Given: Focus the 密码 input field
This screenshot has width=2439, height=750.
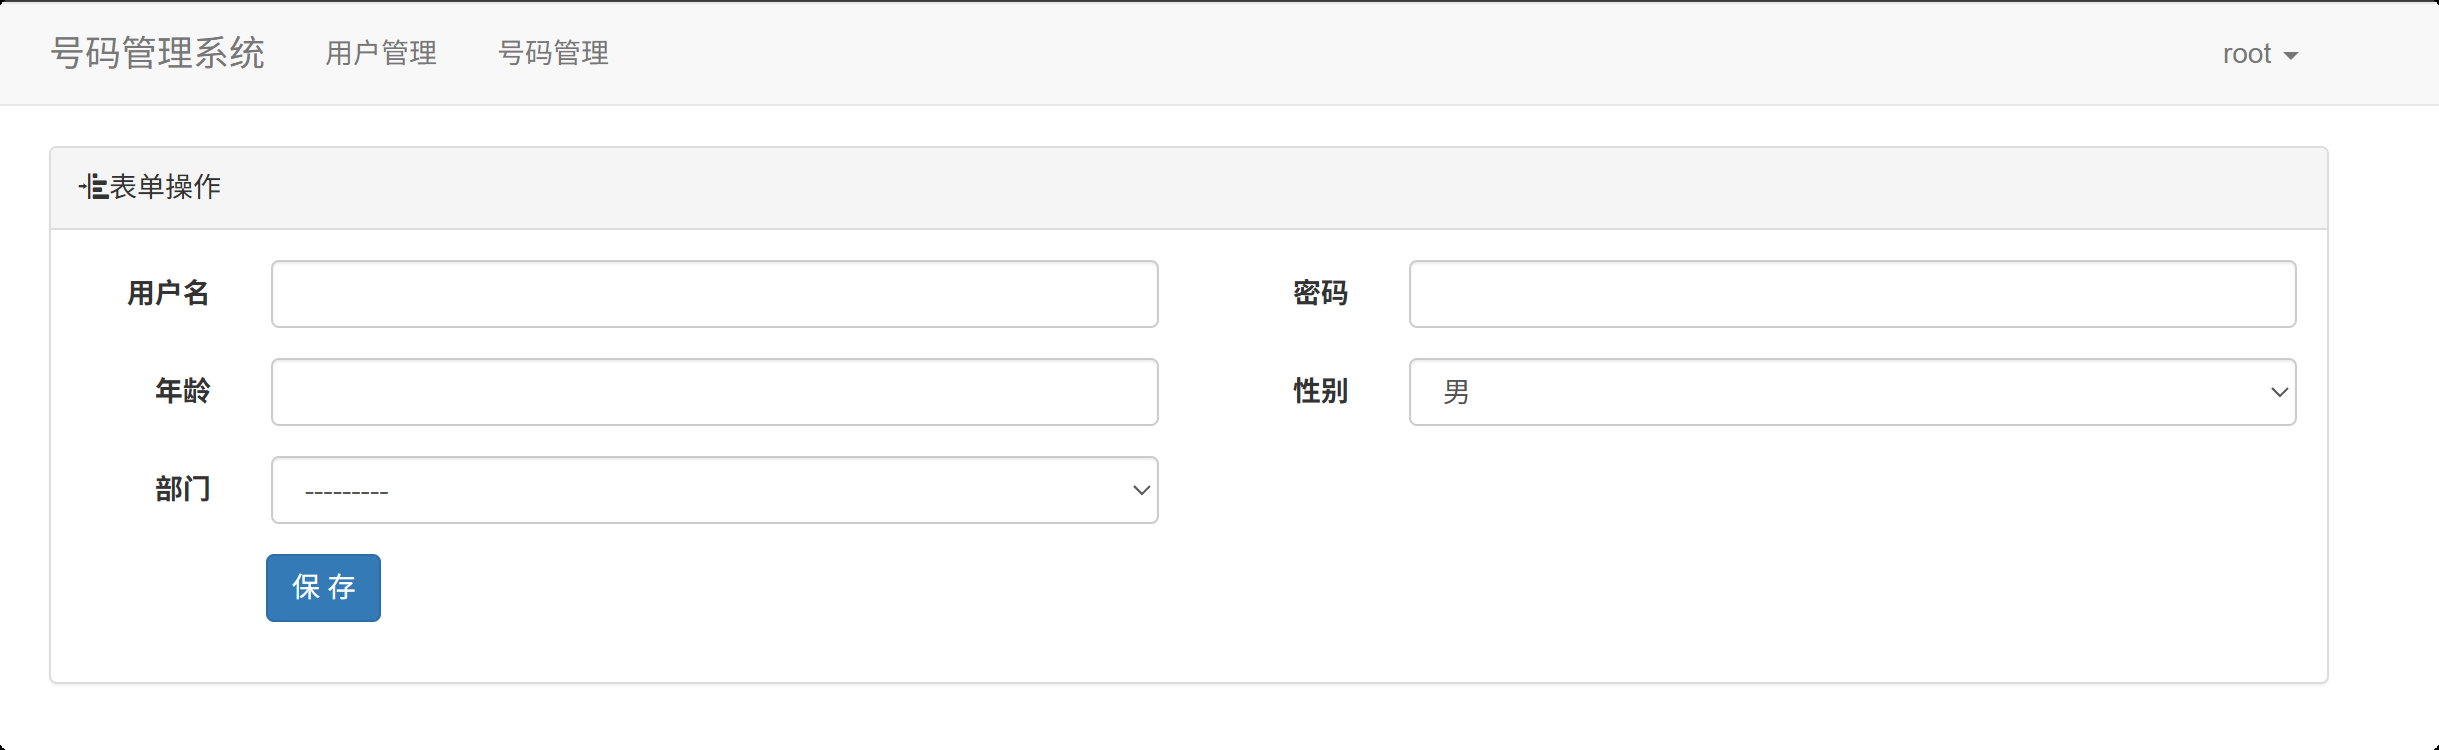Looking at the screenshot, I should click(1852, 294).
